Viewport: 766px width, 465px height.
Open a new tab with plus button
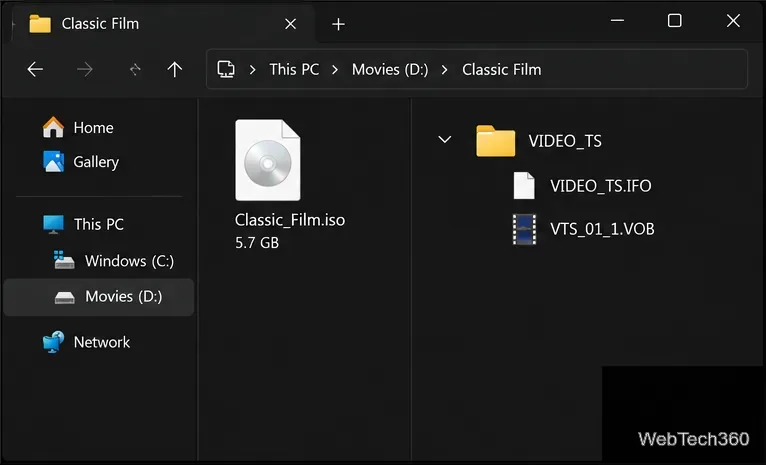[338, 24]
